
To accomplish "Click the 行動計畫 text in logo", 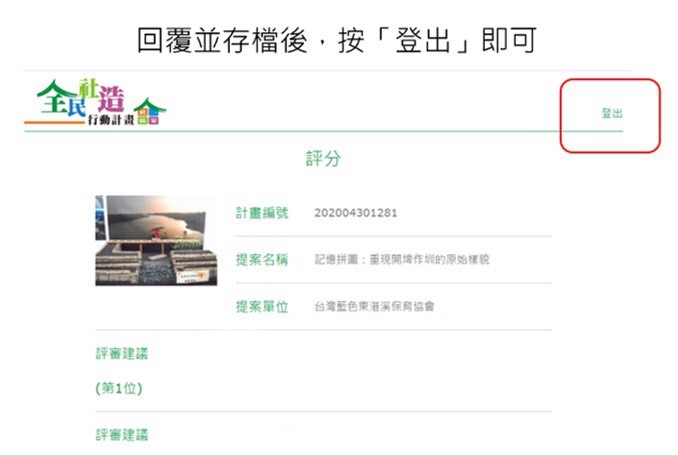I will click(x=111, y=120).
